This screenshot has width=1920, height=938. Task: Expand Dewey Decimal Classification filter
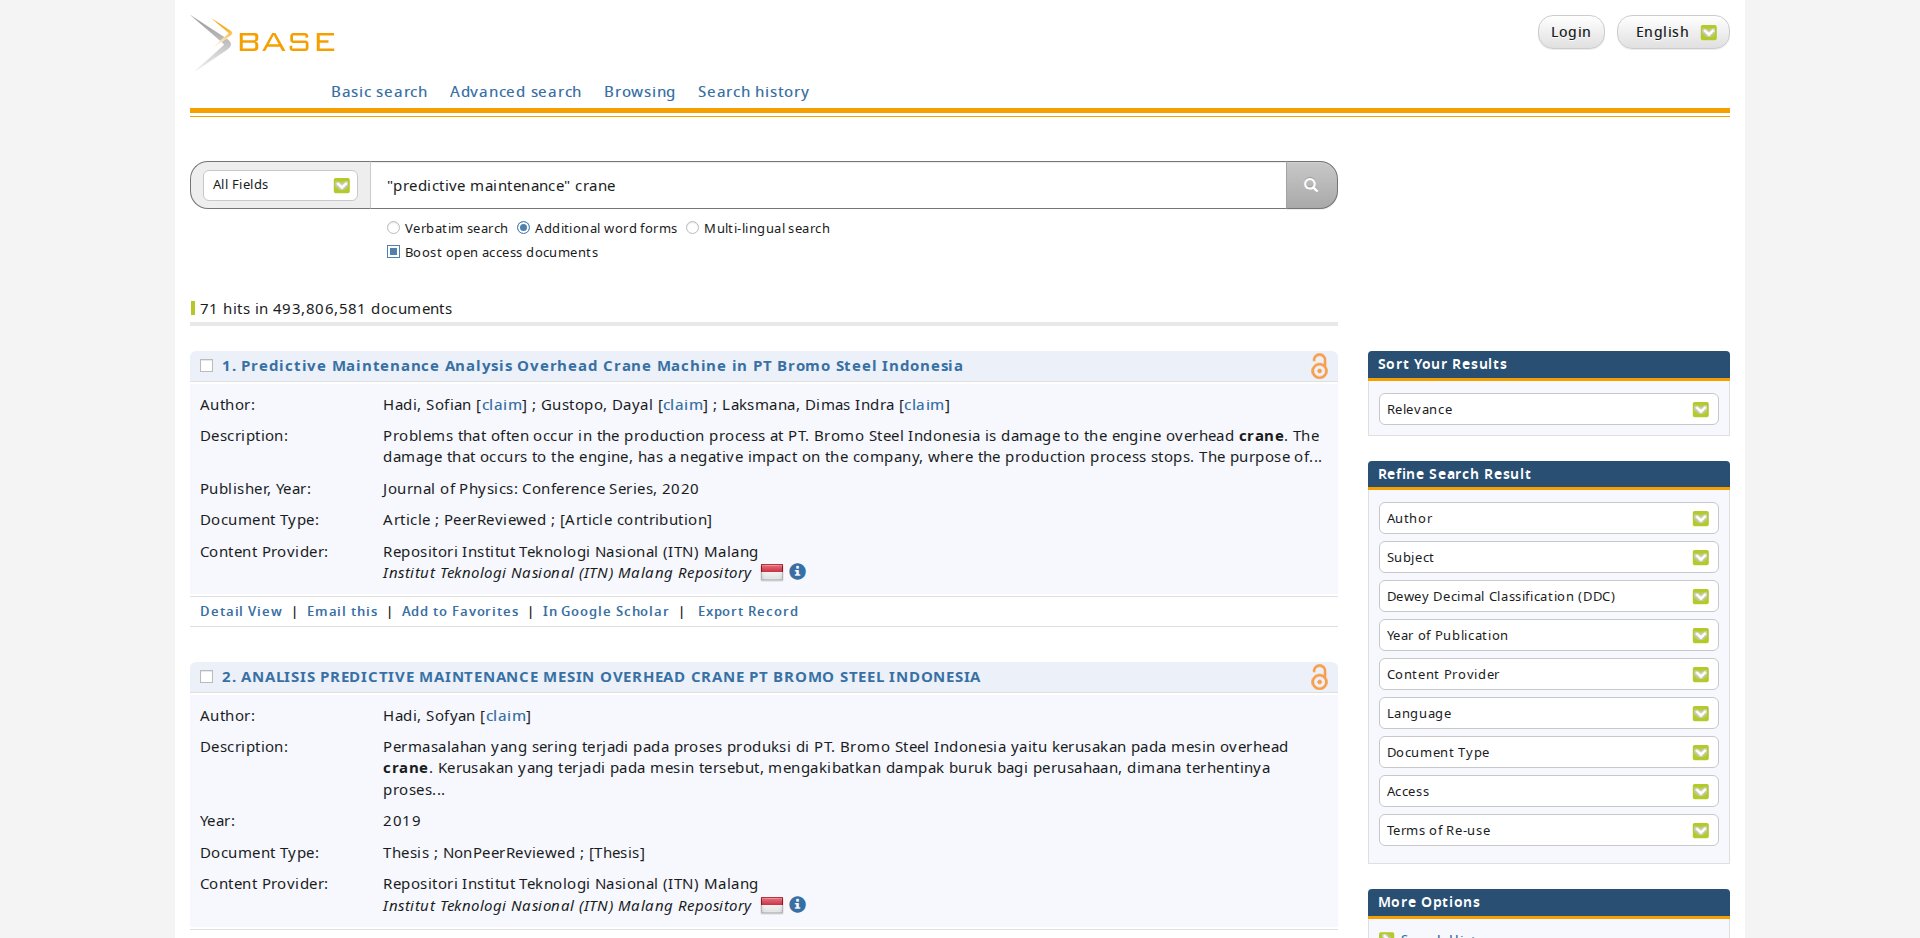coord(1548,596)
